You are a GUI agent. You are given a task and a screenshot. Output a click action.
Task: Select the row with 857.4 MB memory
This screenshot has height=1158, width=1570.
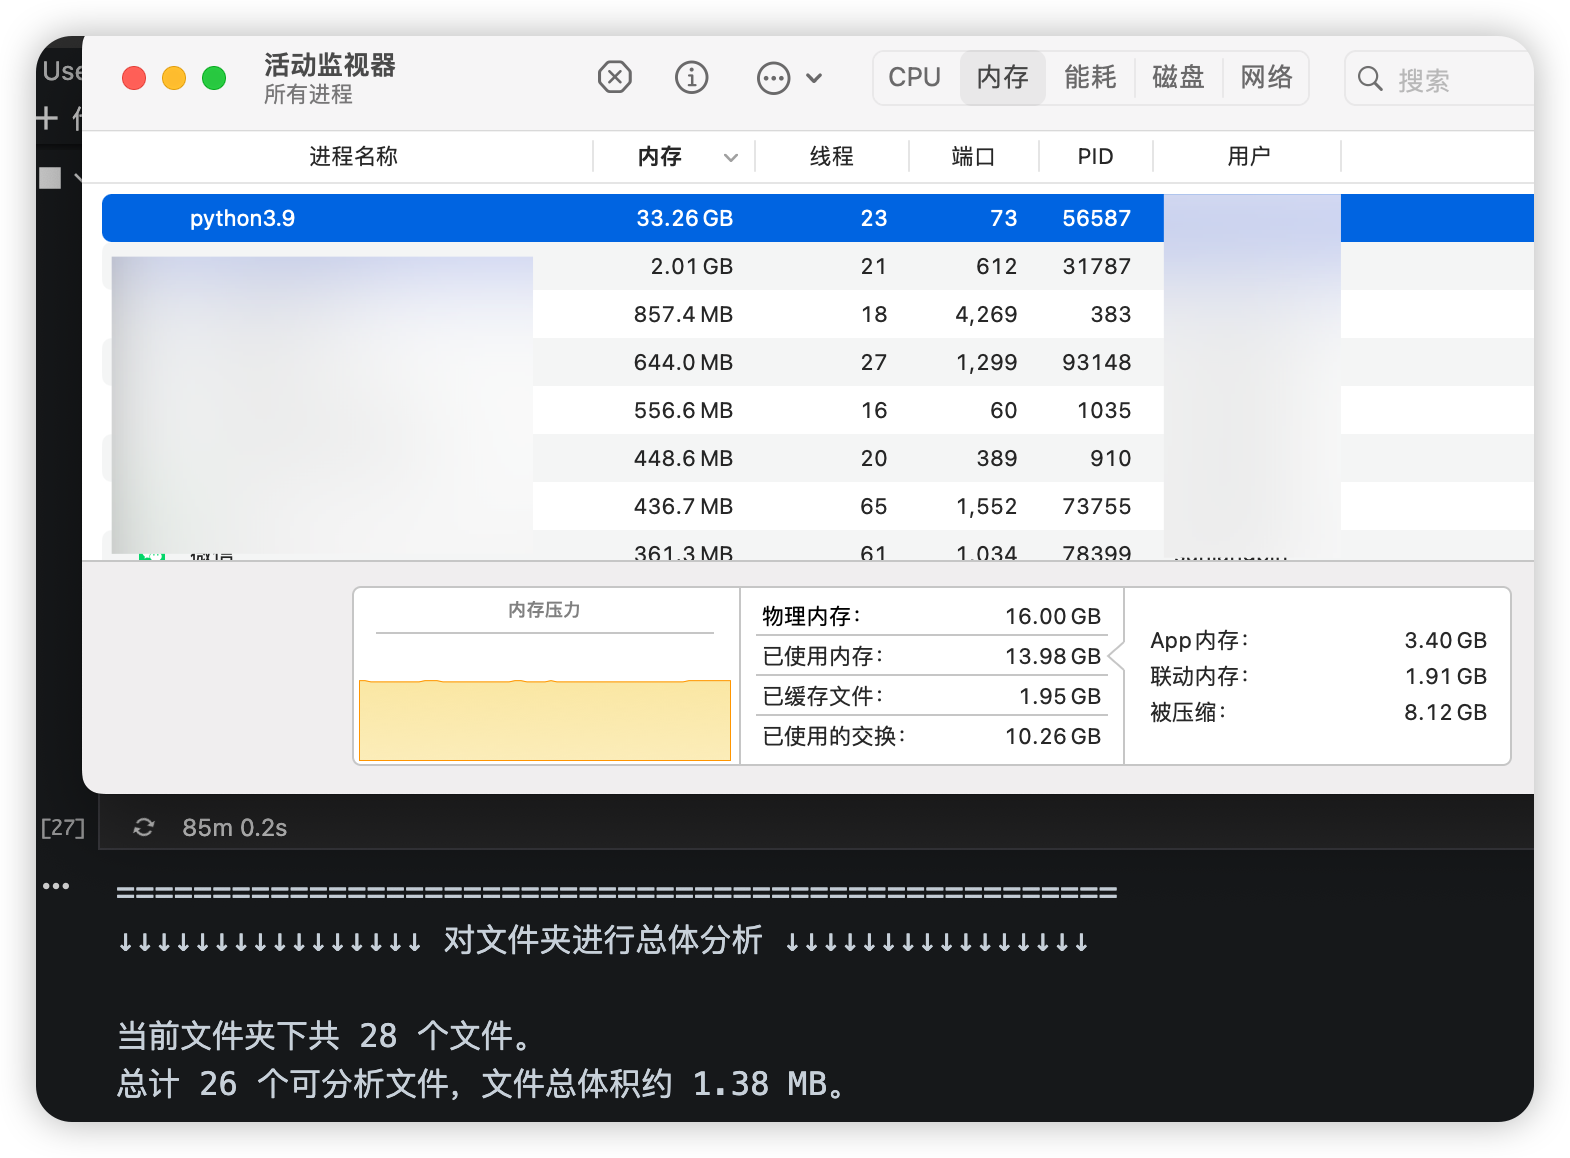point(818,314)
